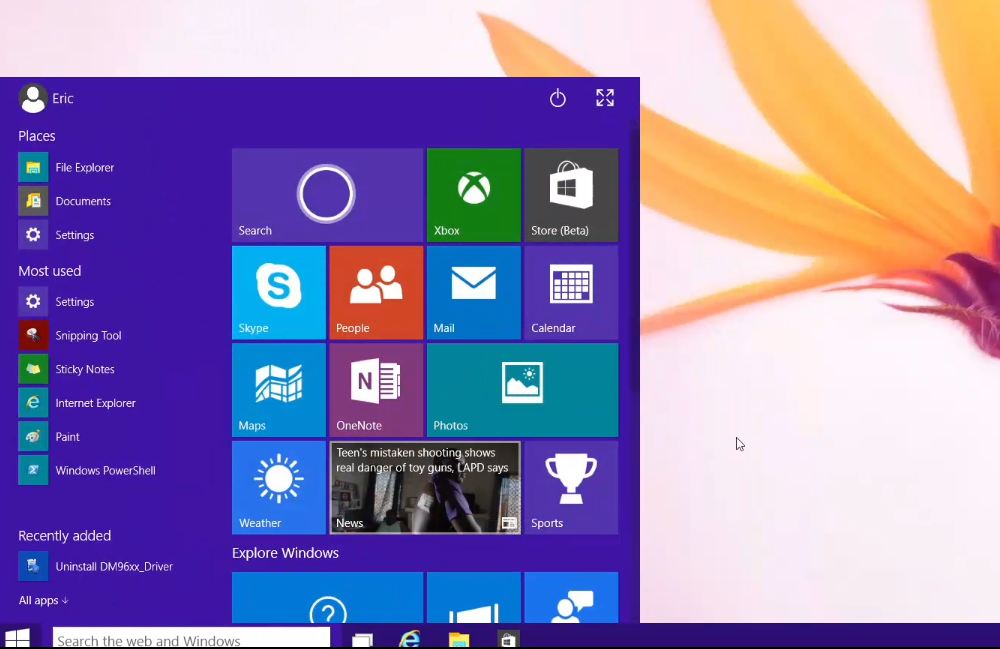Open the help question mark tile
Viewport: 1000px width, 649px height.
(327, 597)
